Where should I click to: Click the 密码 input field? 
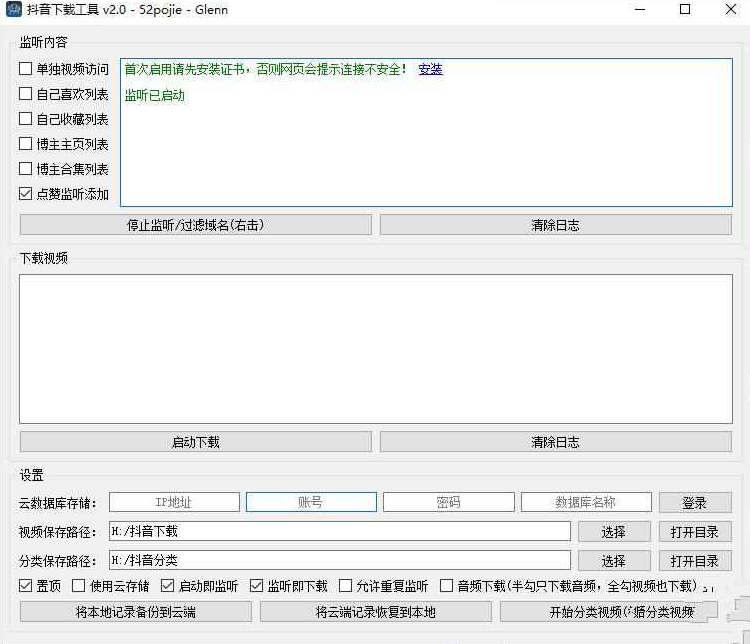tap(449, 502)
